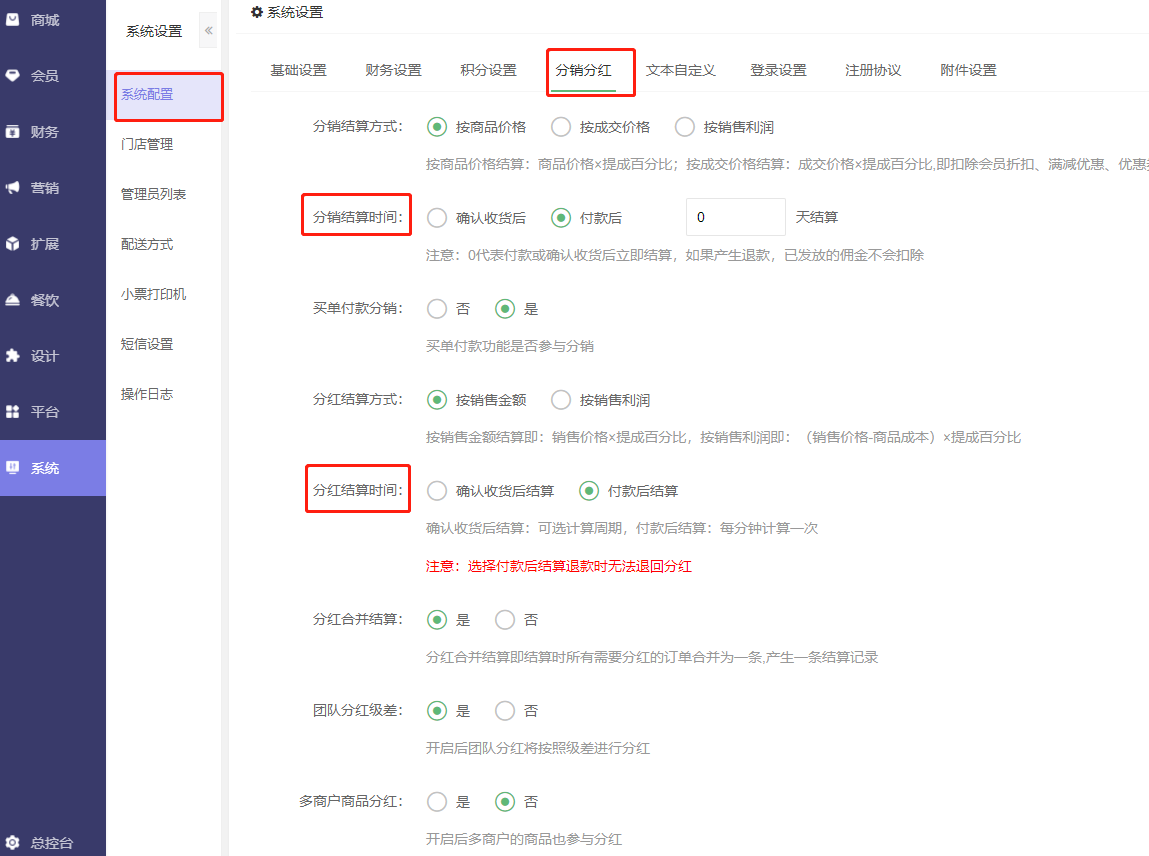Click the 扩展 extensions cube icon
This screenshot has width=1149, height=856.
(x=14, y=243)
